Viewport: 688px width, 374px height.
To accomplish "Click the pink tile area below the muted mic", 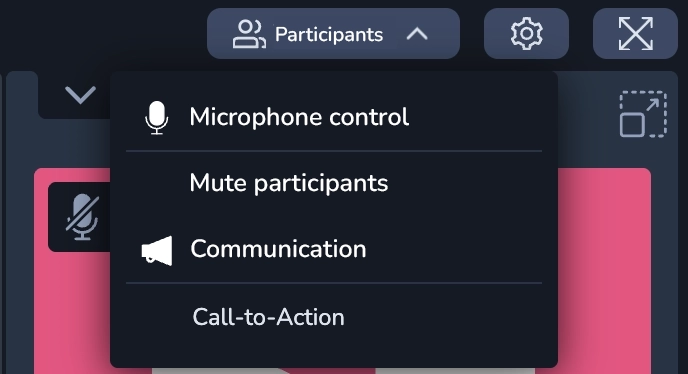I will pos(72,313).
